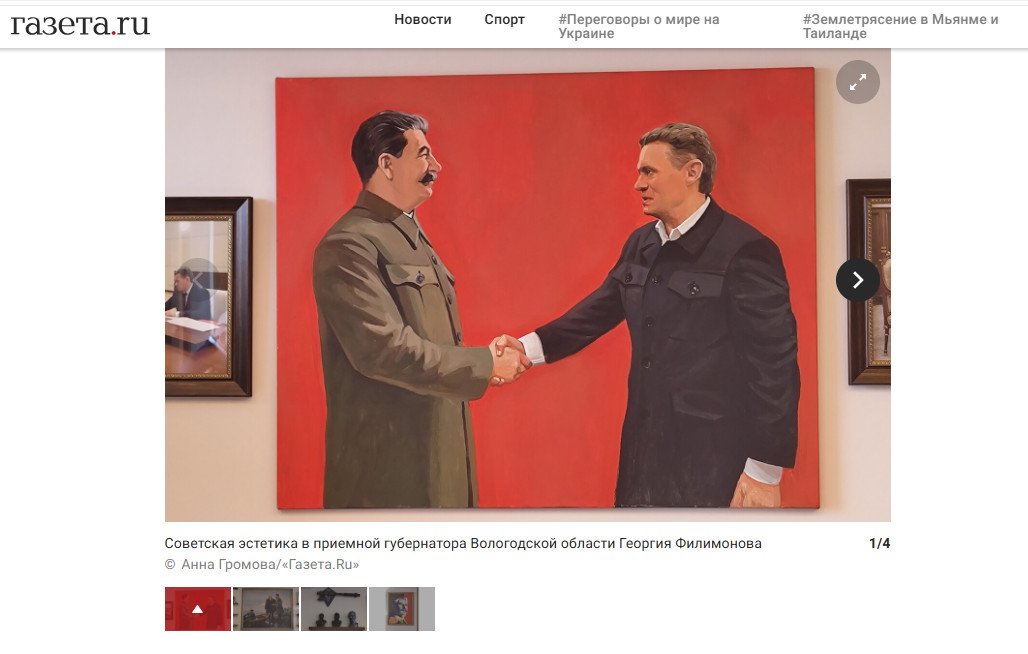
Task: Click the credit Анна Громова/«Газета.Ru»
Action: (269, 564)
